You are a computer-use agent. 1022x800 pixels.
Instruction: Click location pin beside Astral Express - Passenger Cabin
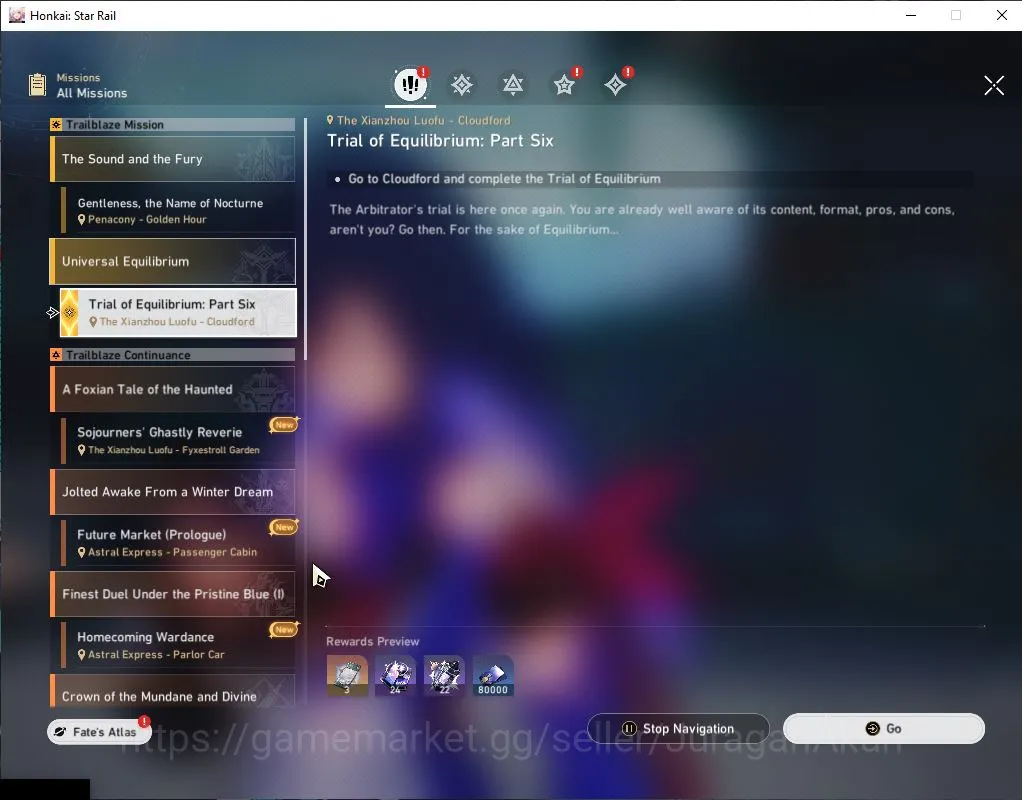[81, 552]
